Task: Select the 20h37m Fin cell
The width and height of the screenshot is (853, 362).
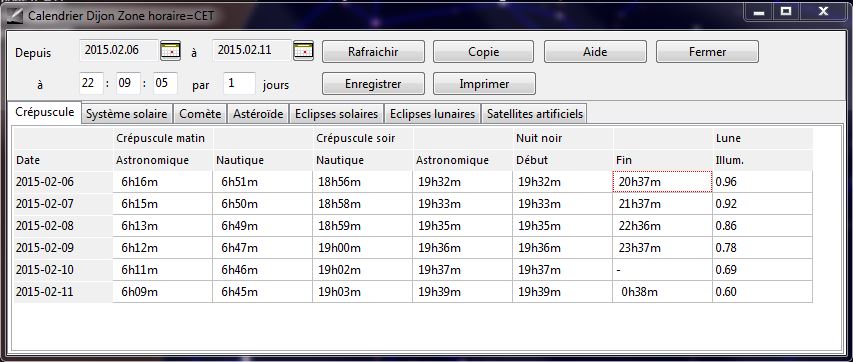Action: (x=662, y=182)
